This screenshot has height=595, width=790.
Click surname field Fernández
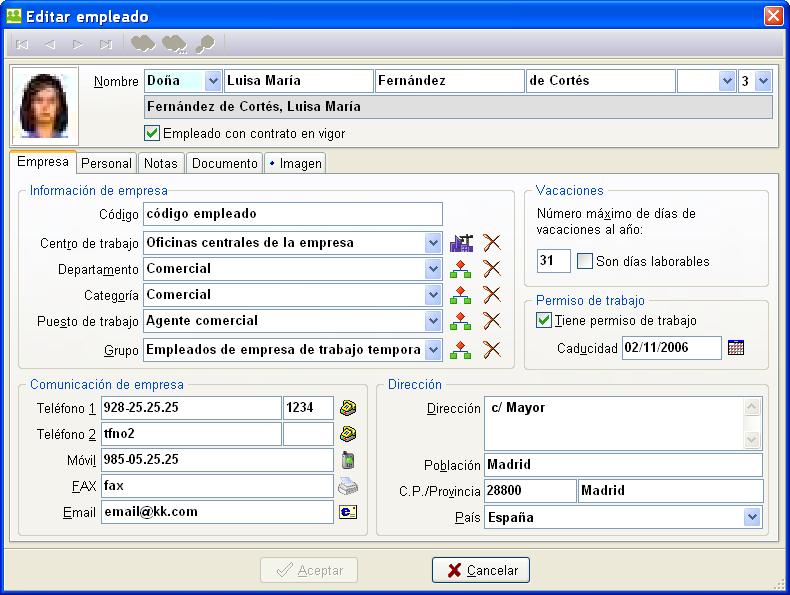[449, 81]
